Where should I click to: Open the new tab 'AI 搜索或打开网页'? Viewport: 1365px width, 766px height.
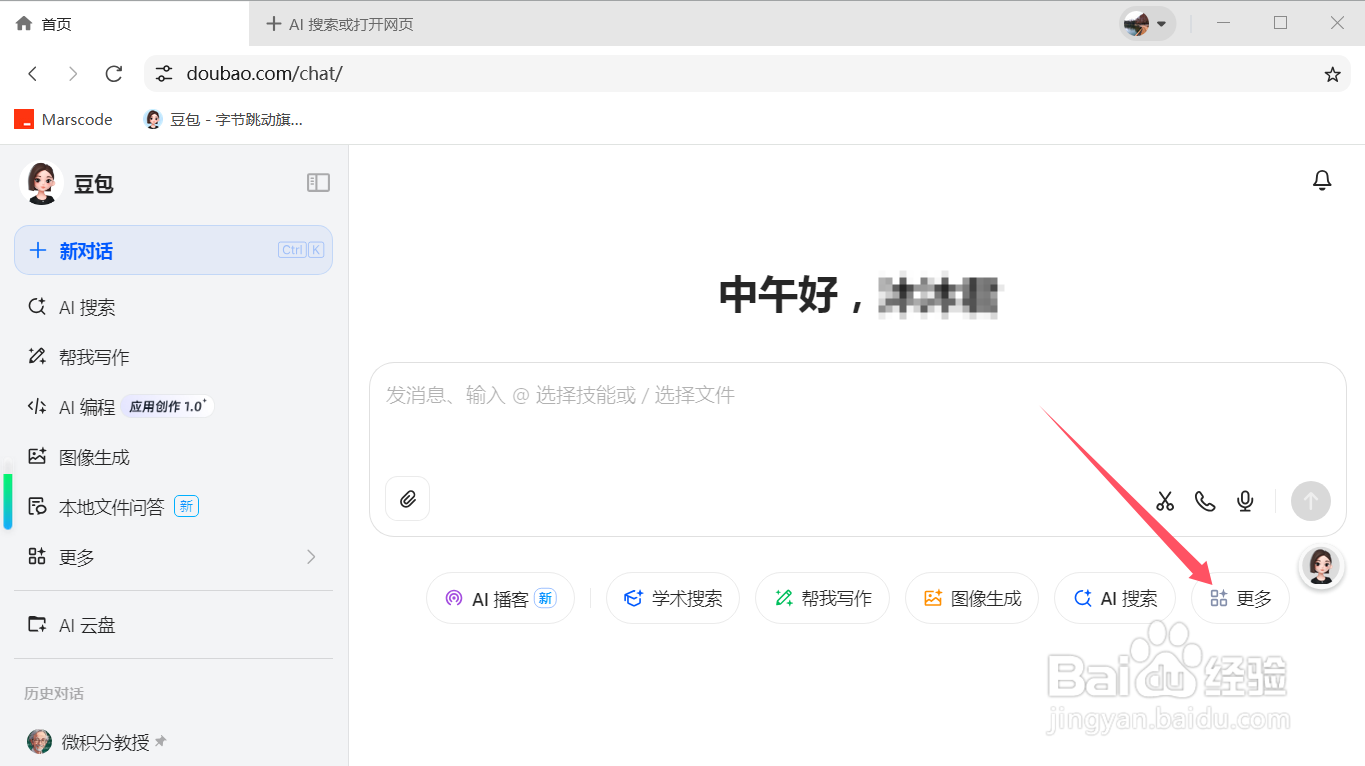tap(340, 24)
